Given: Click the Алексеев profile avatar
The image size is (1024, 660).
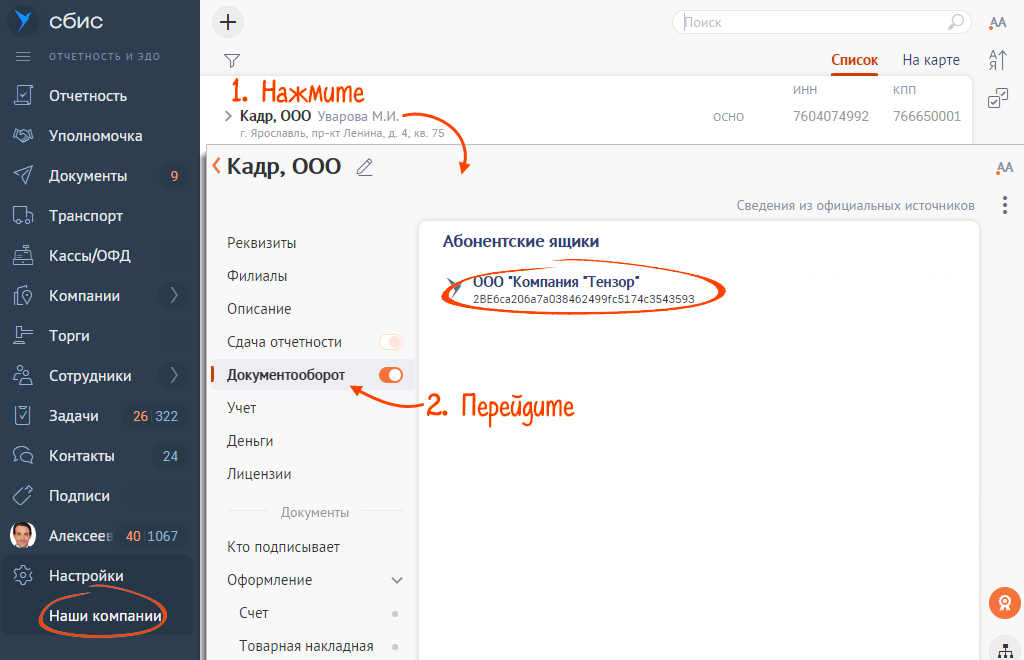Looking at the screenshot, I should coord(23,535).
